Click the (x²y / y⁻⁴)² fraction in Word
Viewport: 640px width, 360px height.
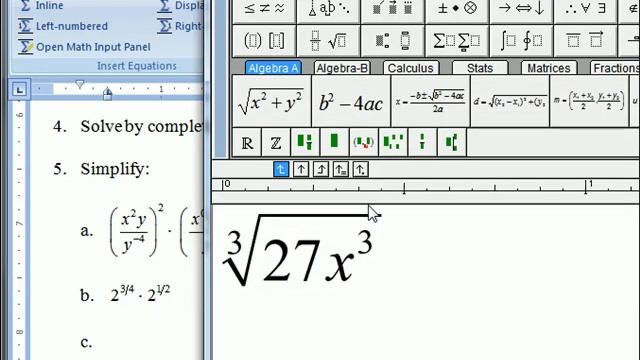click(137, 231)
